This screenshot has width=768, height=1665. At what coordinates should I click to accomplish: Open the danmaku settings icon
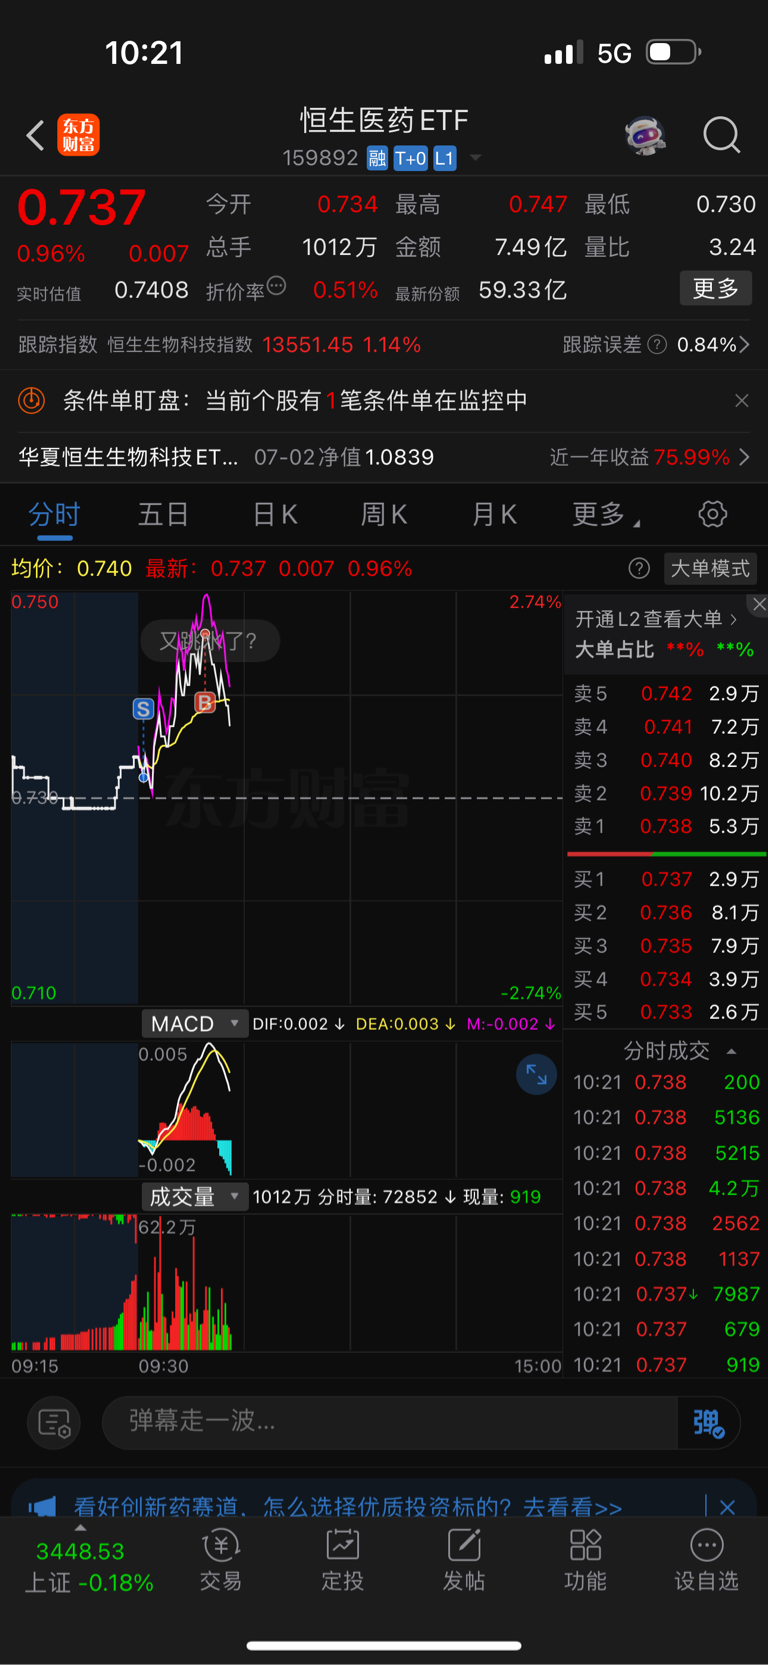[x=54, y=1423]
